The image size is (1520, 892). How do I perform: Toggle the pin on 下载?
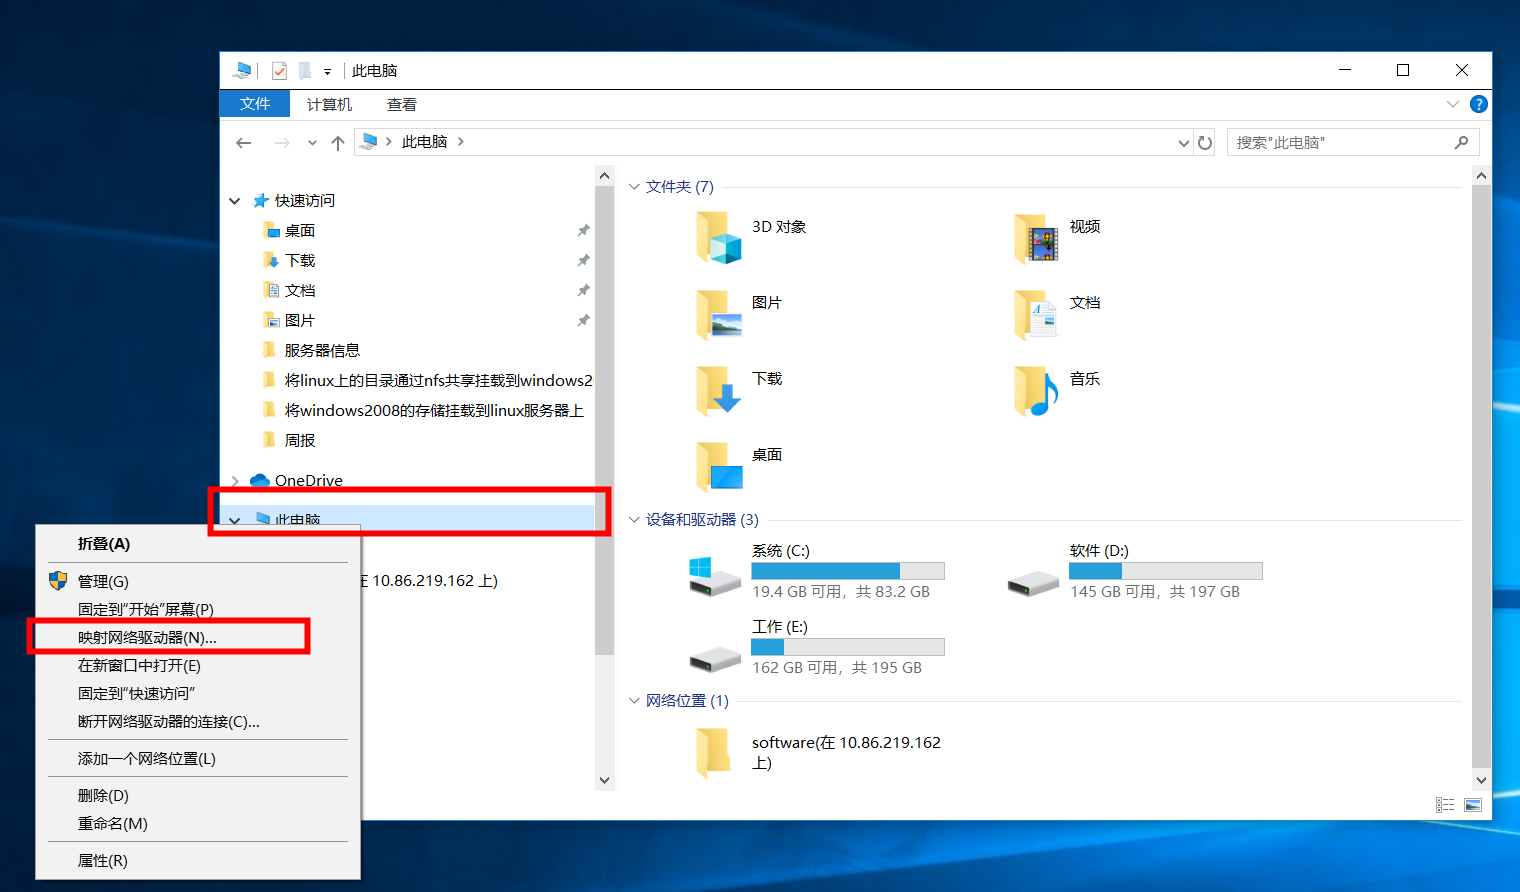click(583, 259)
